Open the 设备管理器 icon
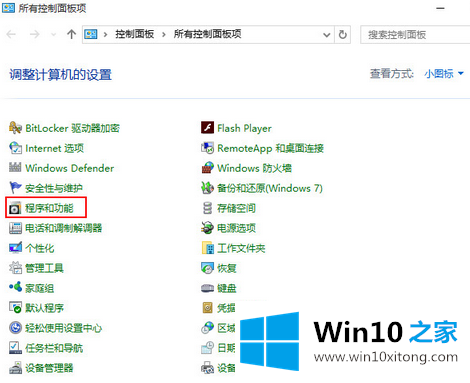The height and width of the screenshot is (383, 470). point(15,368)
